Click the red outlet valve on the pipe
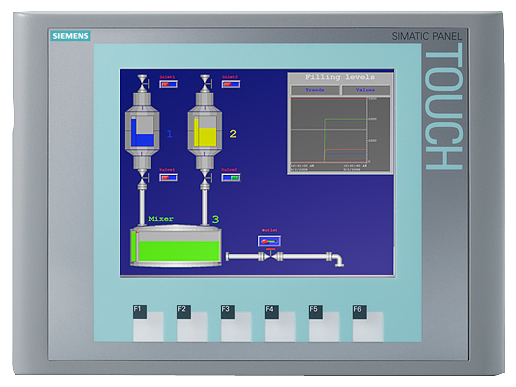The height and width of the screenshot is (387, 516). click(270, 256)
